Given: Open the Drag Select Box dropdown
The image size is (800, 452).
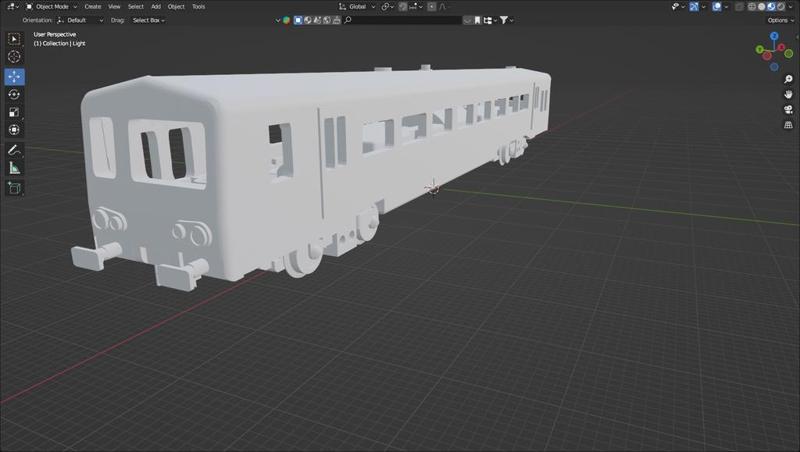Looking at the screenshot, I should (148, 20).
